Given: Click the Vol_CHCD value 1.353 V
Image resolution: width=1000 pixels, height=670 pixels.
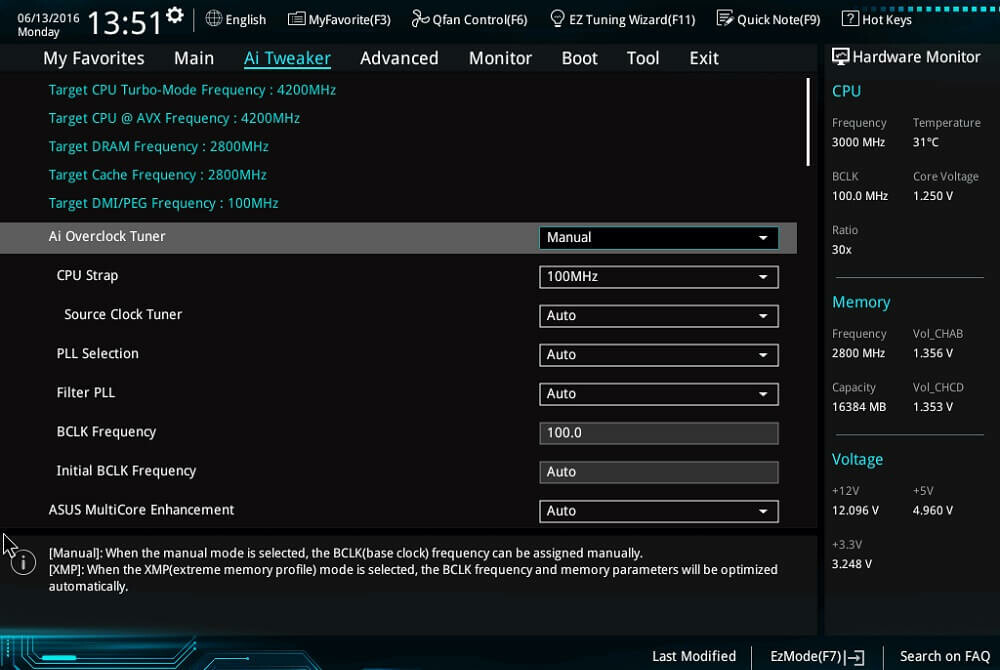Looking at the screenshot, I should tap(932, 407).
